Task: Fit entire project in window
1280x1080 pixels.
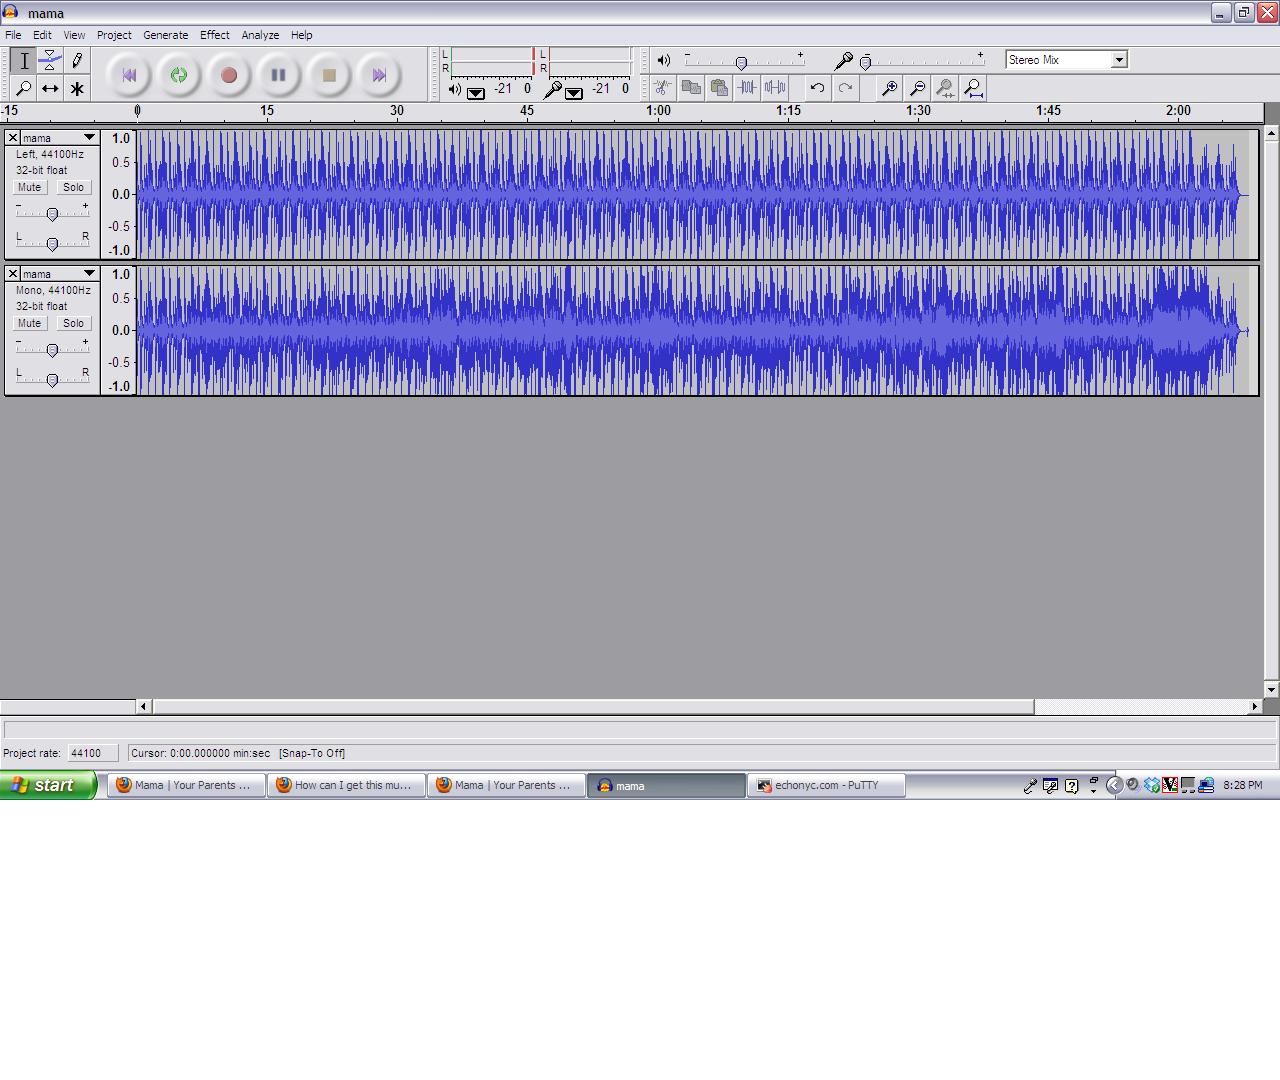Action: 973,88
